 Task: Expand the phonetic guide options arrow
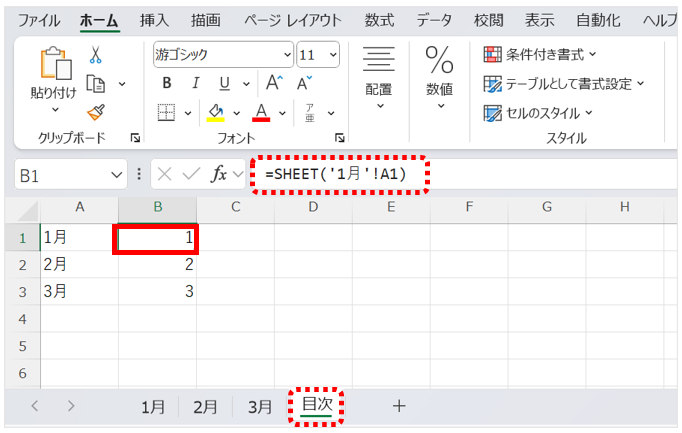coord(331,113)
